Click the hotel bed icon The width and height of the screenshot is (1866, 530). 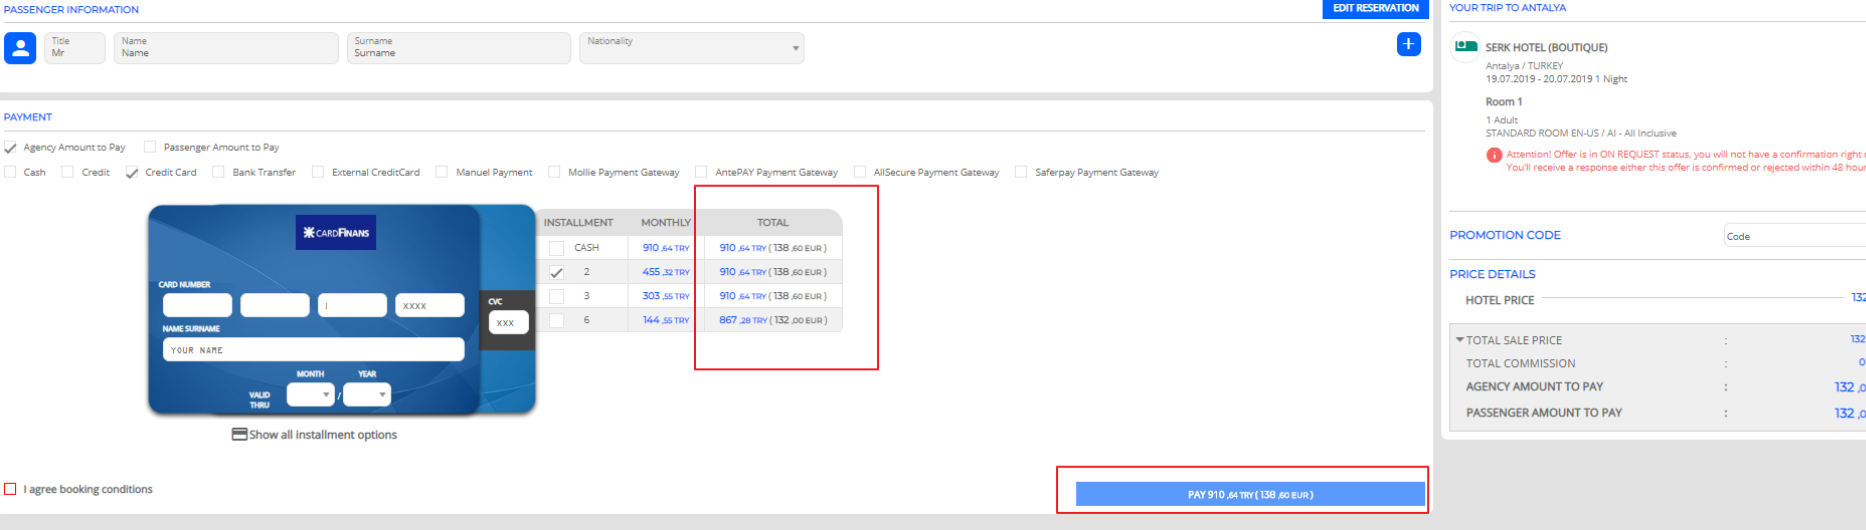pyautogui.click(x=1466, y=46)
